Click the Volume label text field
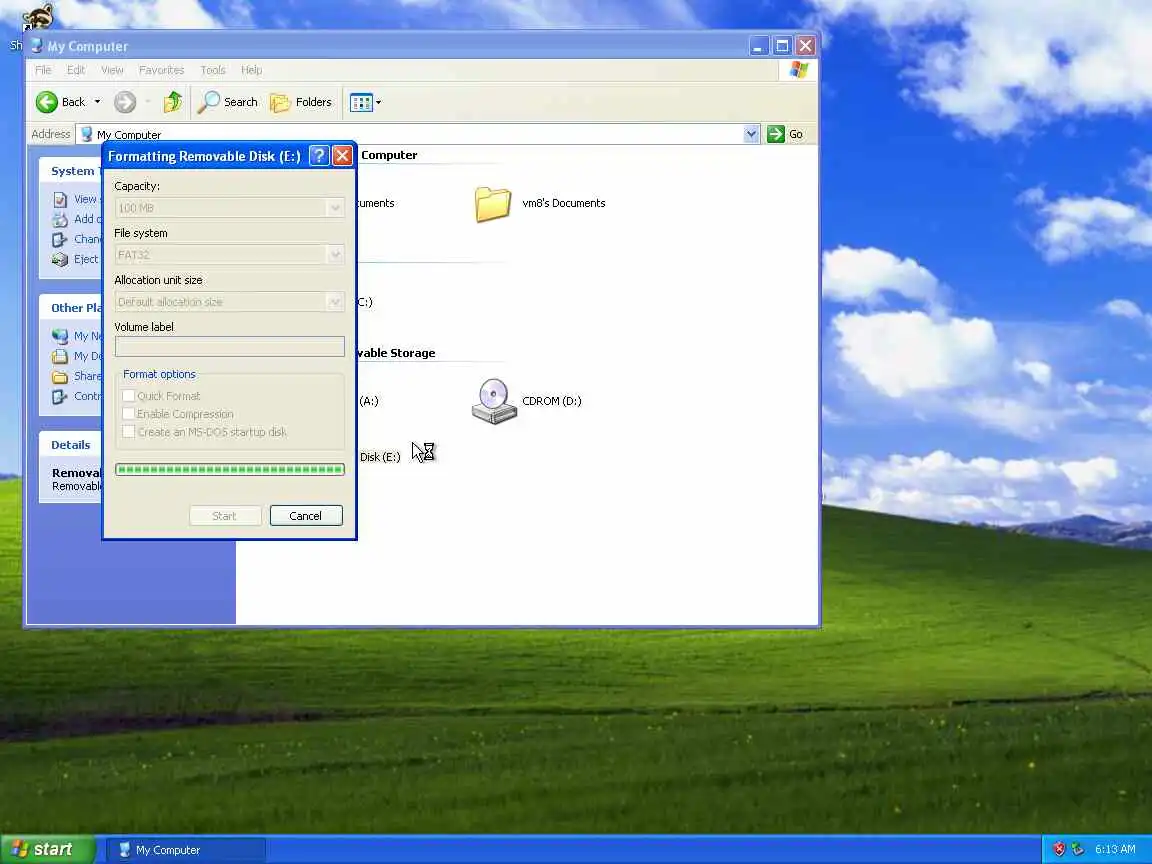This screenshot has width=1152, height=864. [x=229, y=347]
